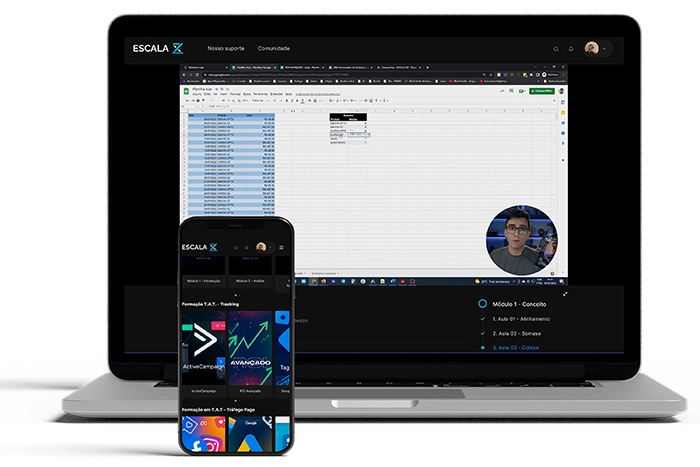The image size is (700, 467).
Task: Tap the search icon on phone header
Action: tap(235, 247)
